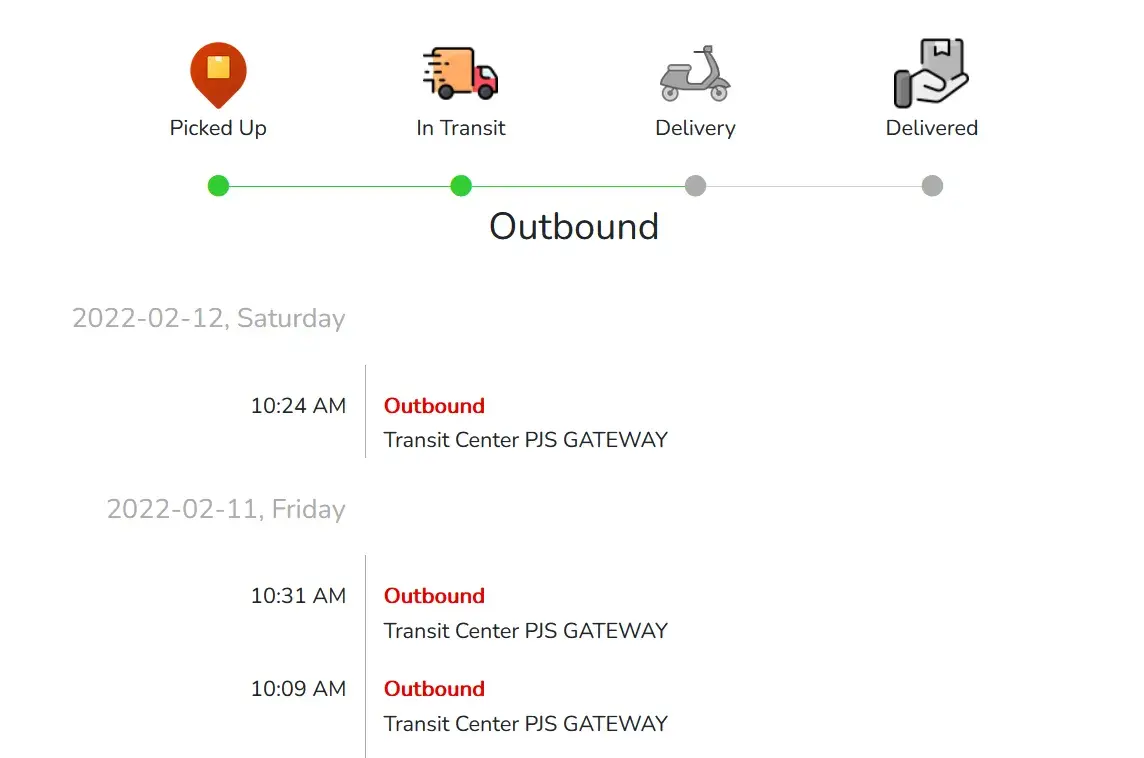Image resolution: width=1144 pixels, height=758 pixels.
Task: Click the red Outbound entry at 10:24 AM
Action: (434, 406)
